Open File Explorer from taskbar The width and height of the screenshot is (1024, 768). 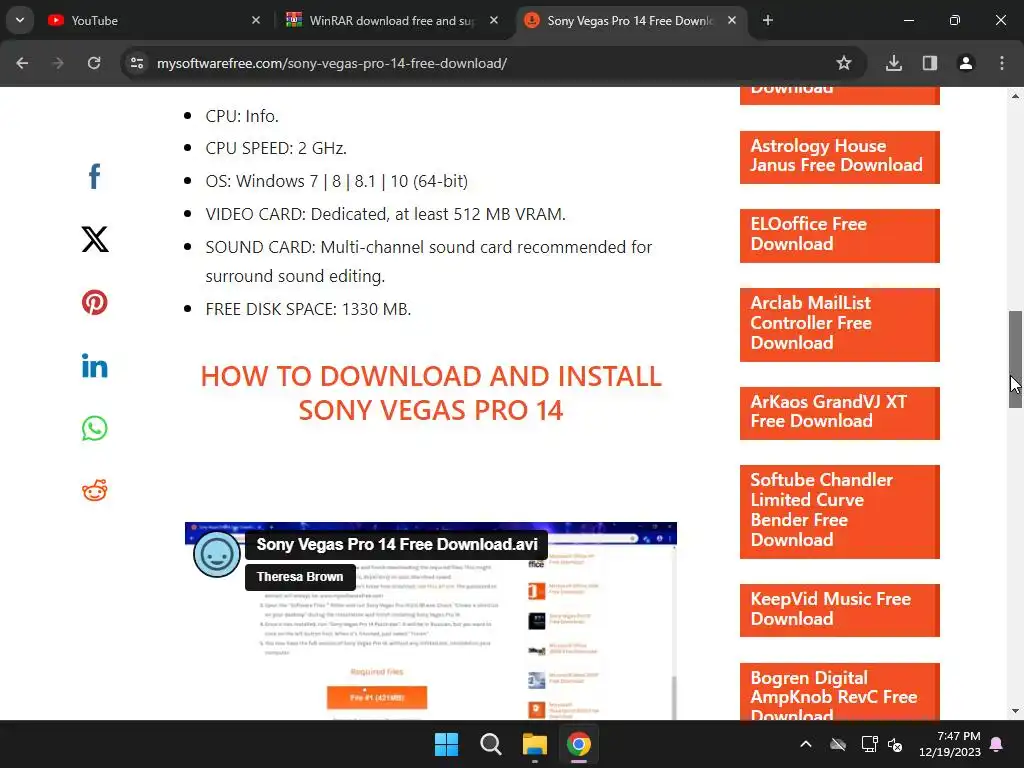534,744
